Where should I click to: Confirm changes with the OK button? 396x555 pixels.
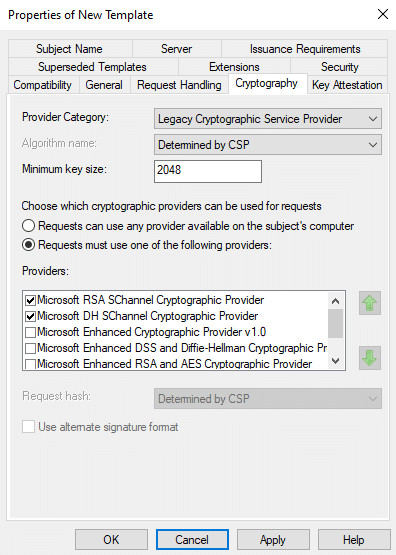(111, 540)
